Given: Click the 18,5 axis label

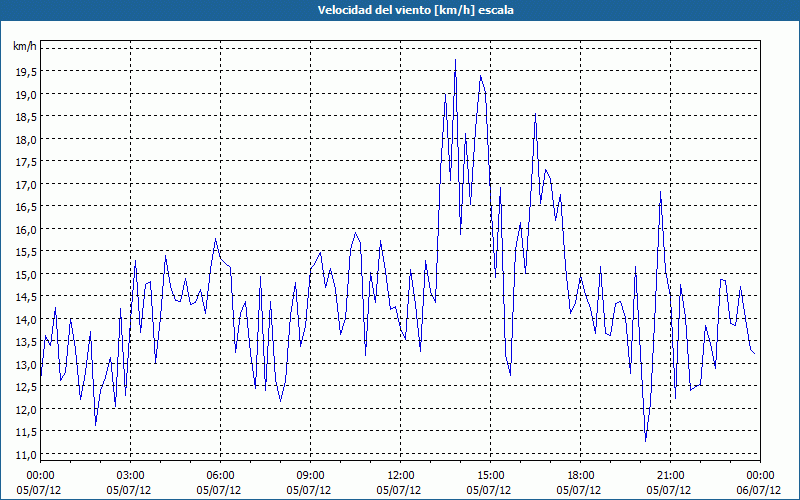Looking at the screenshot, I should point(27,117).
